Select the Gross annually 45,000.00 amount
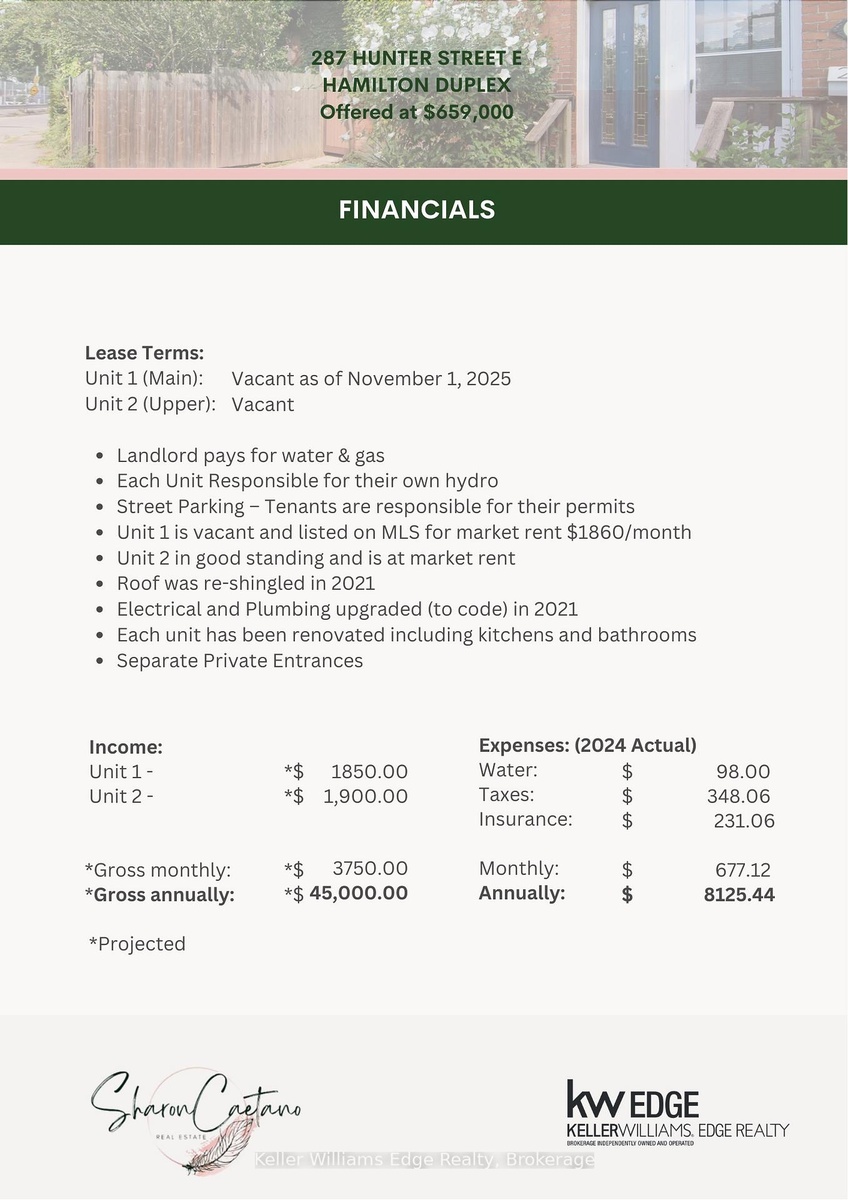848x1200 pixels. click(358, 893)
